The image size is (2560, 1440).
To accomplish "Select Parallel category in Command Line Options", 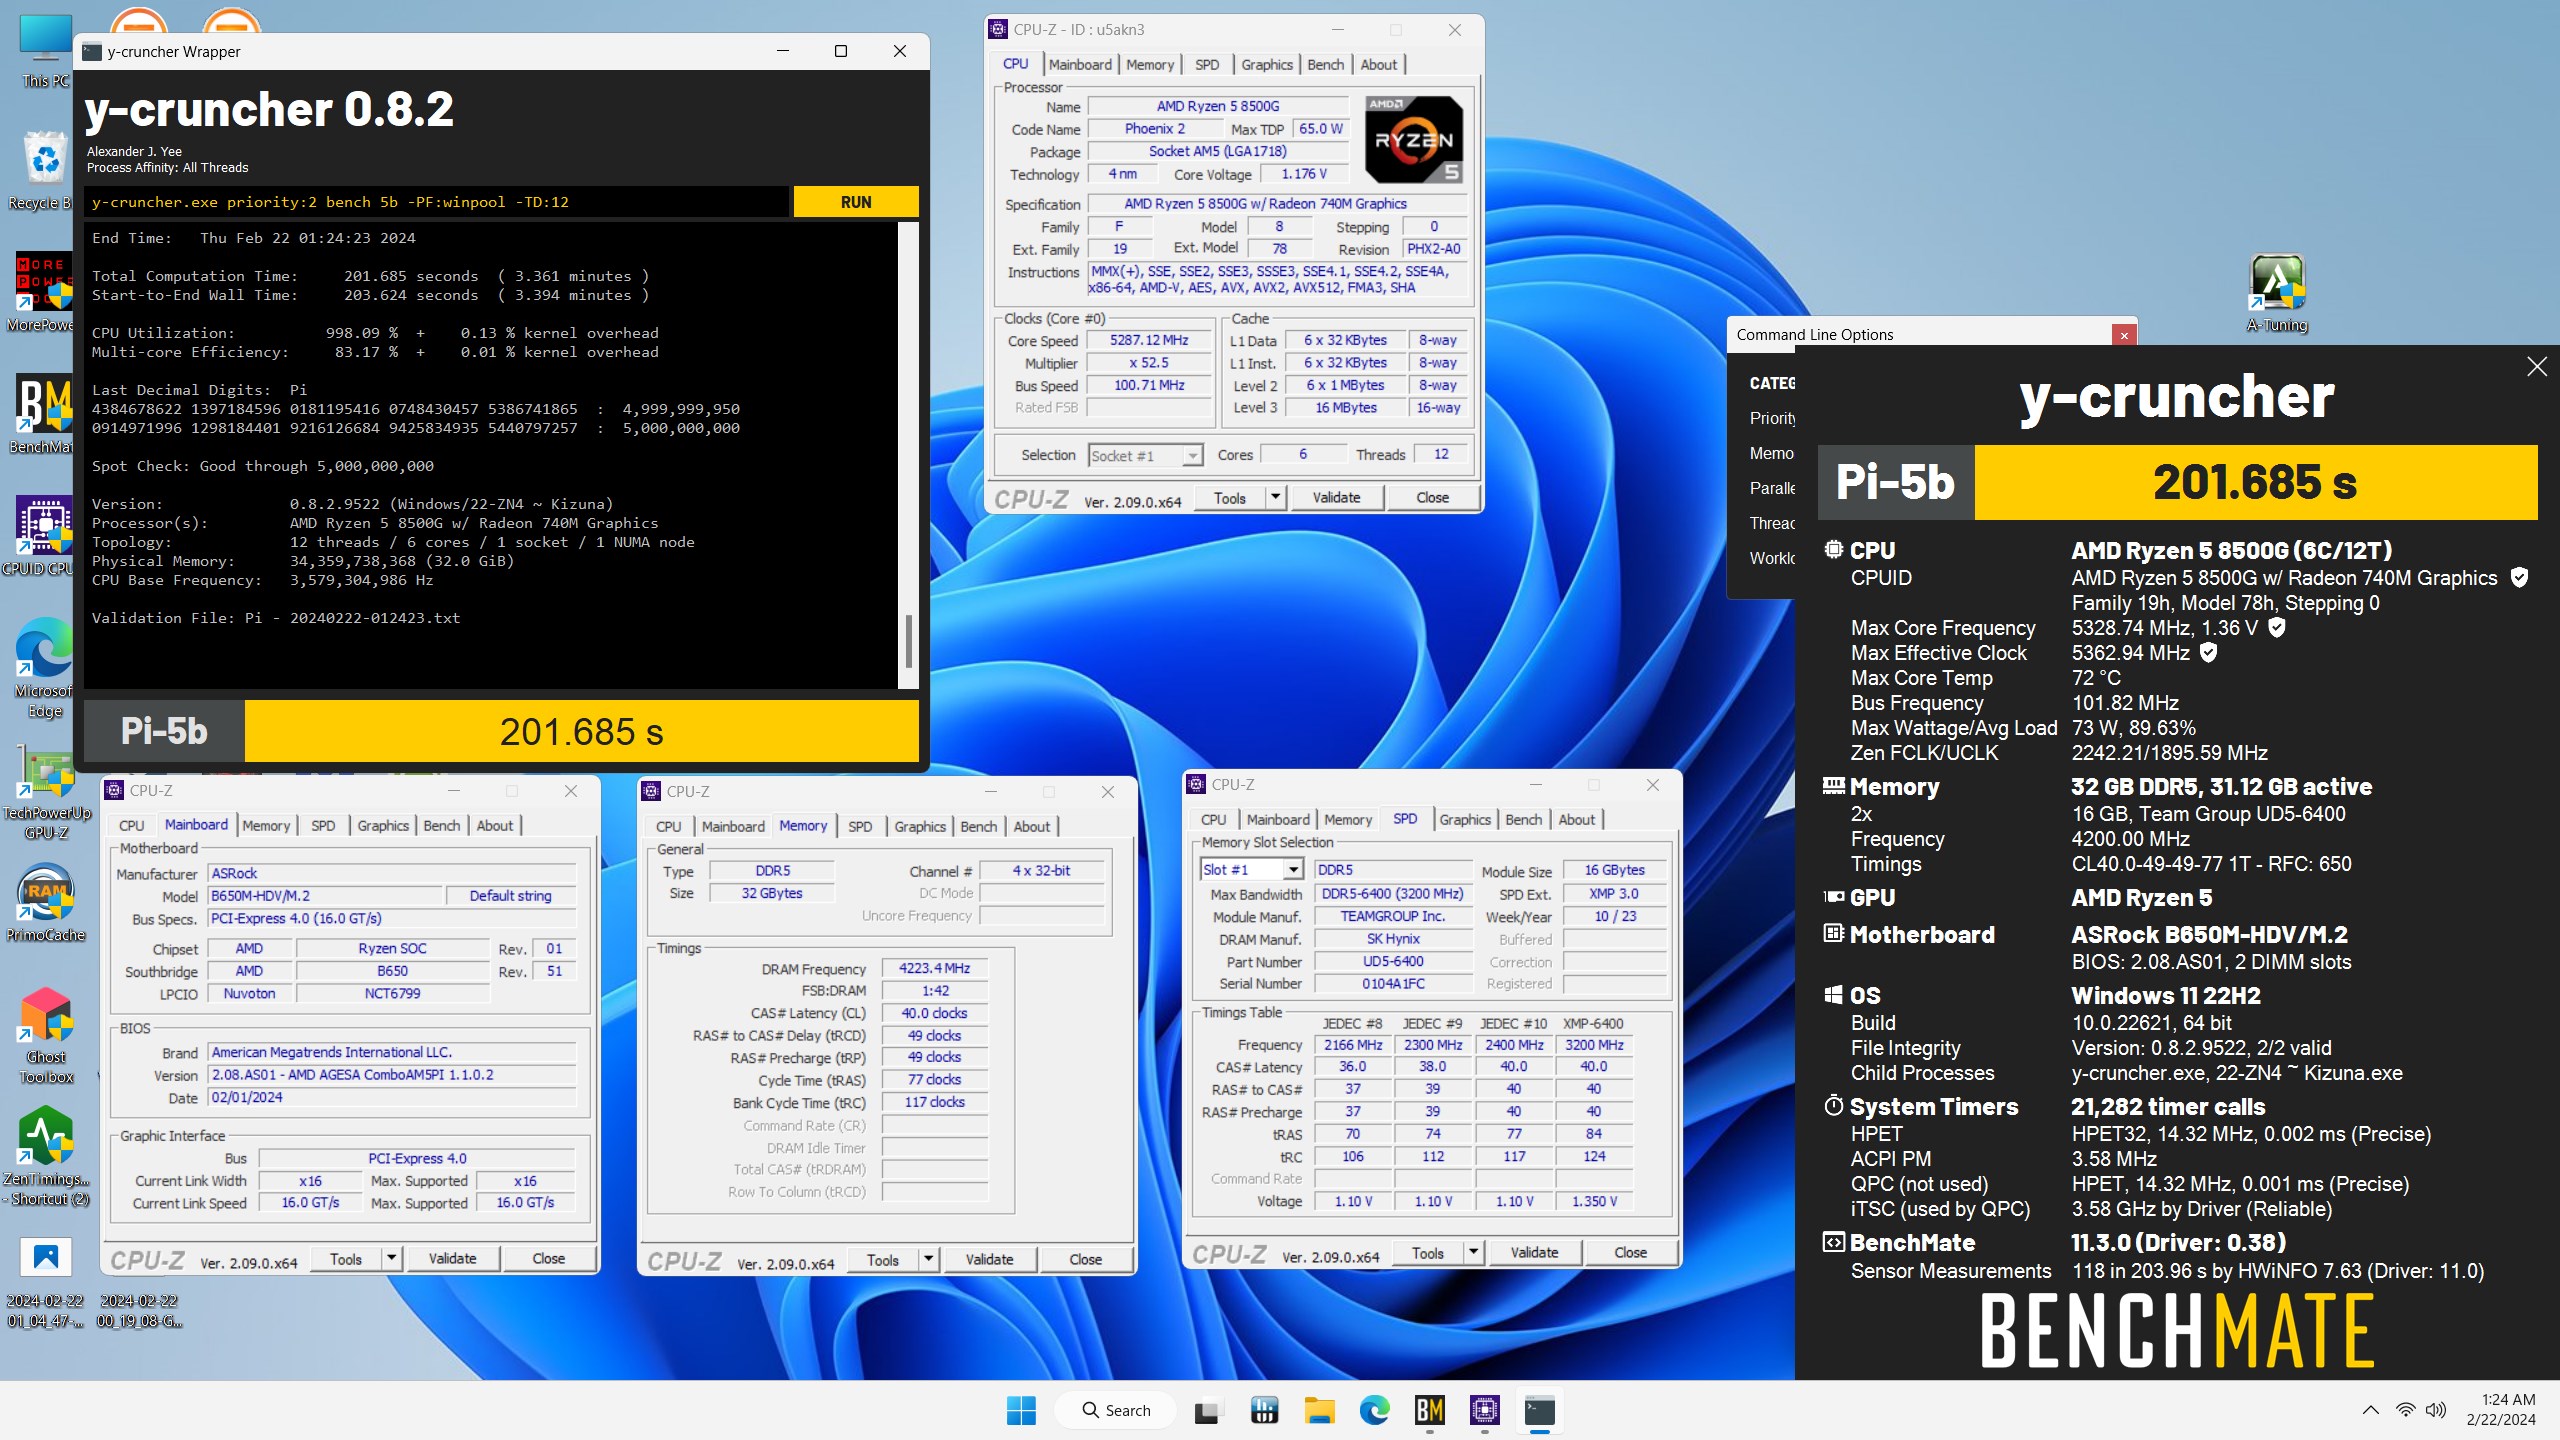I will point(1773,489).
